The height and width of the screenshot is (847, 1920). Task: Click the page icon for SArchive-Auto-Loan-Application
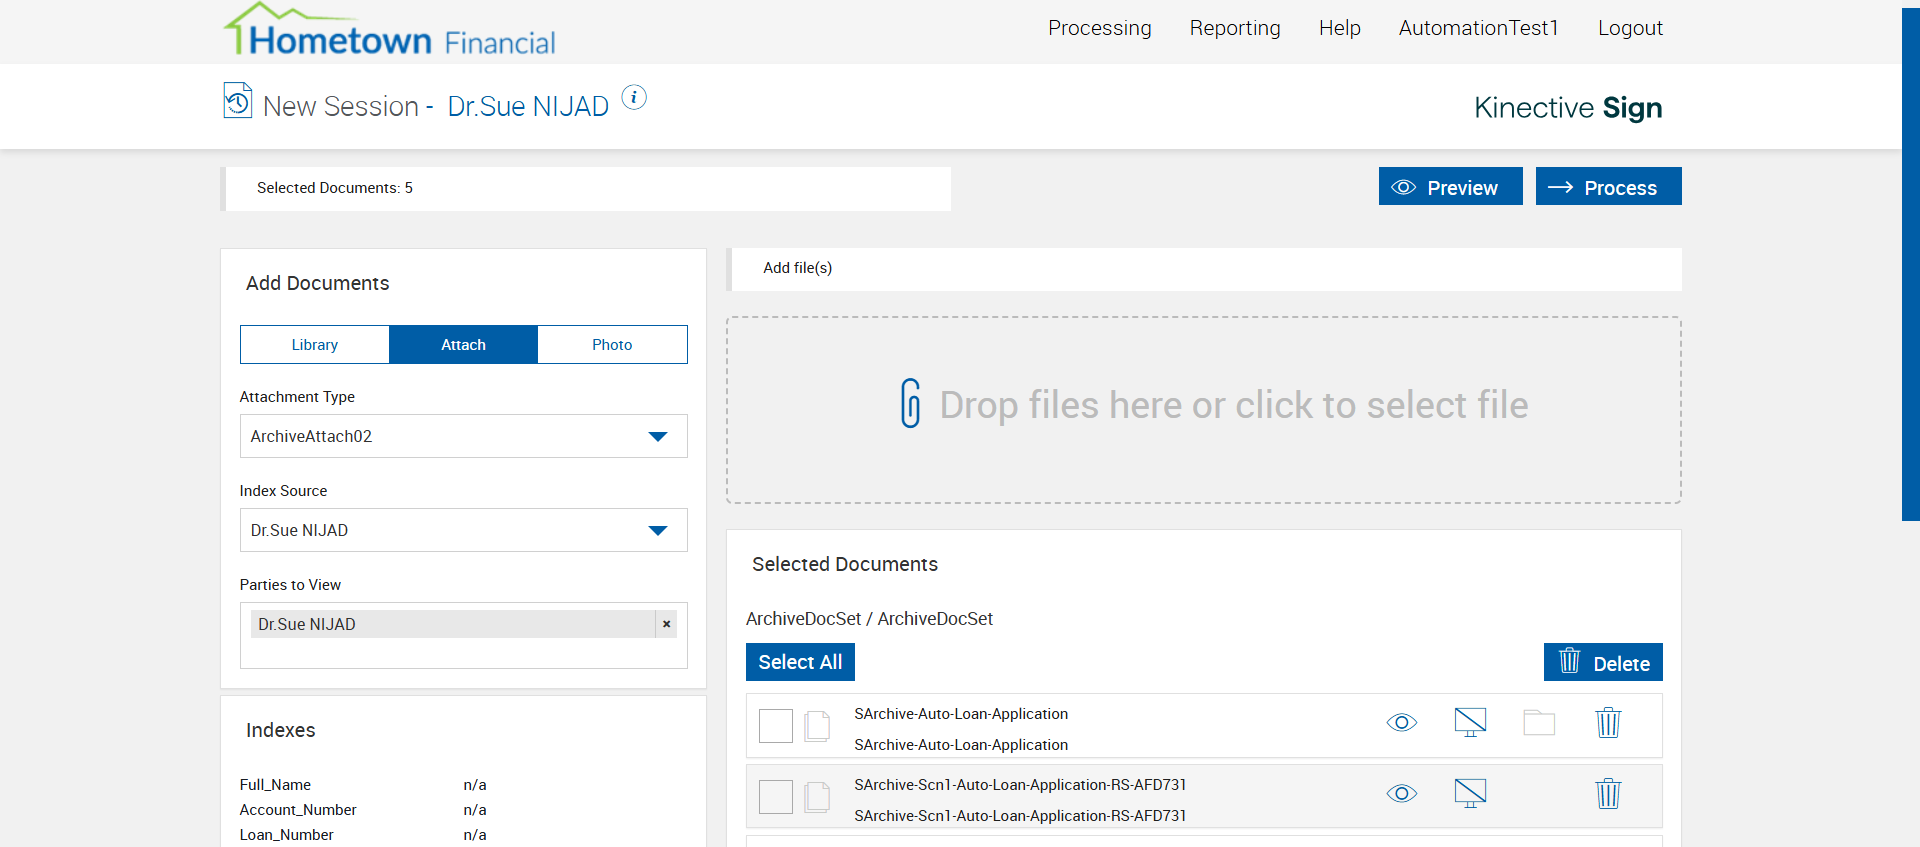(818, 726)
